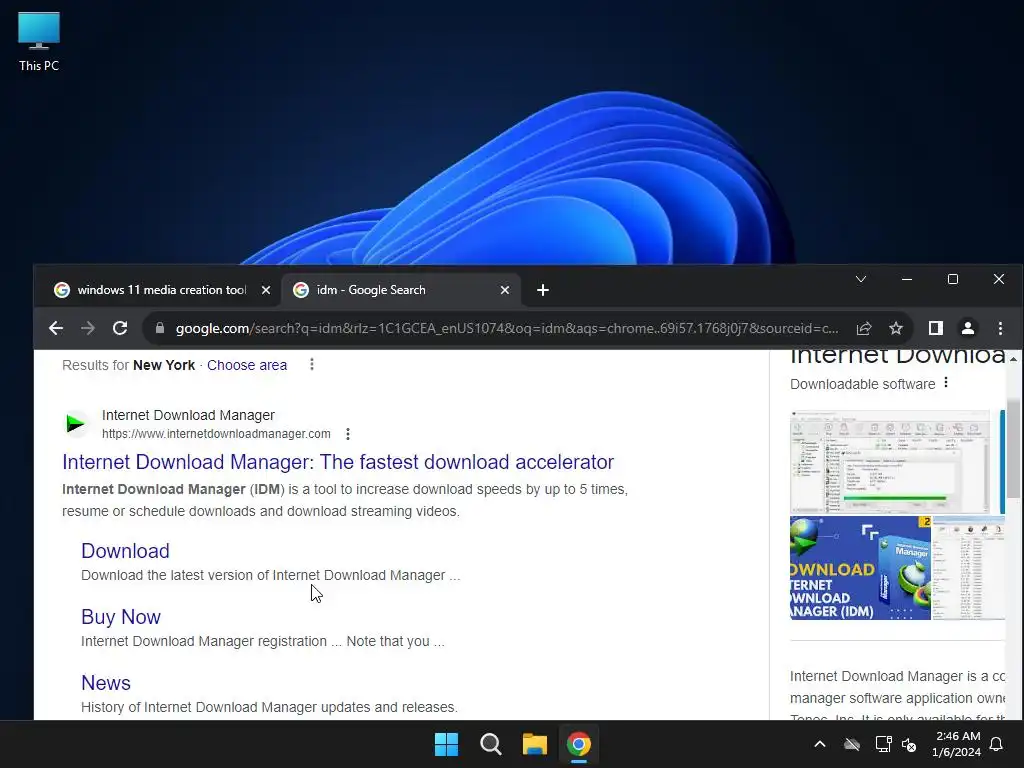
Task: Click Internet Download Manager site favicon
Action: coord(76,424)
